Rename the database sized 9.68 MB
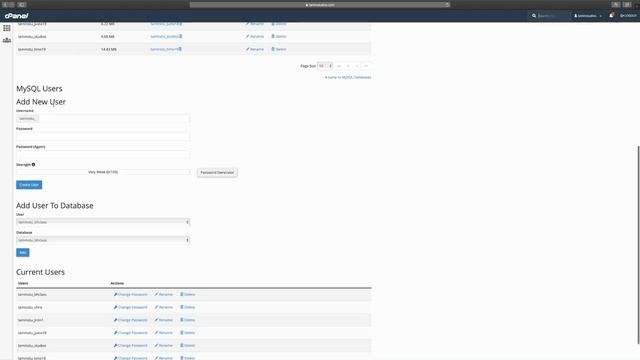The image size is (640, 360). click(255, 36)
